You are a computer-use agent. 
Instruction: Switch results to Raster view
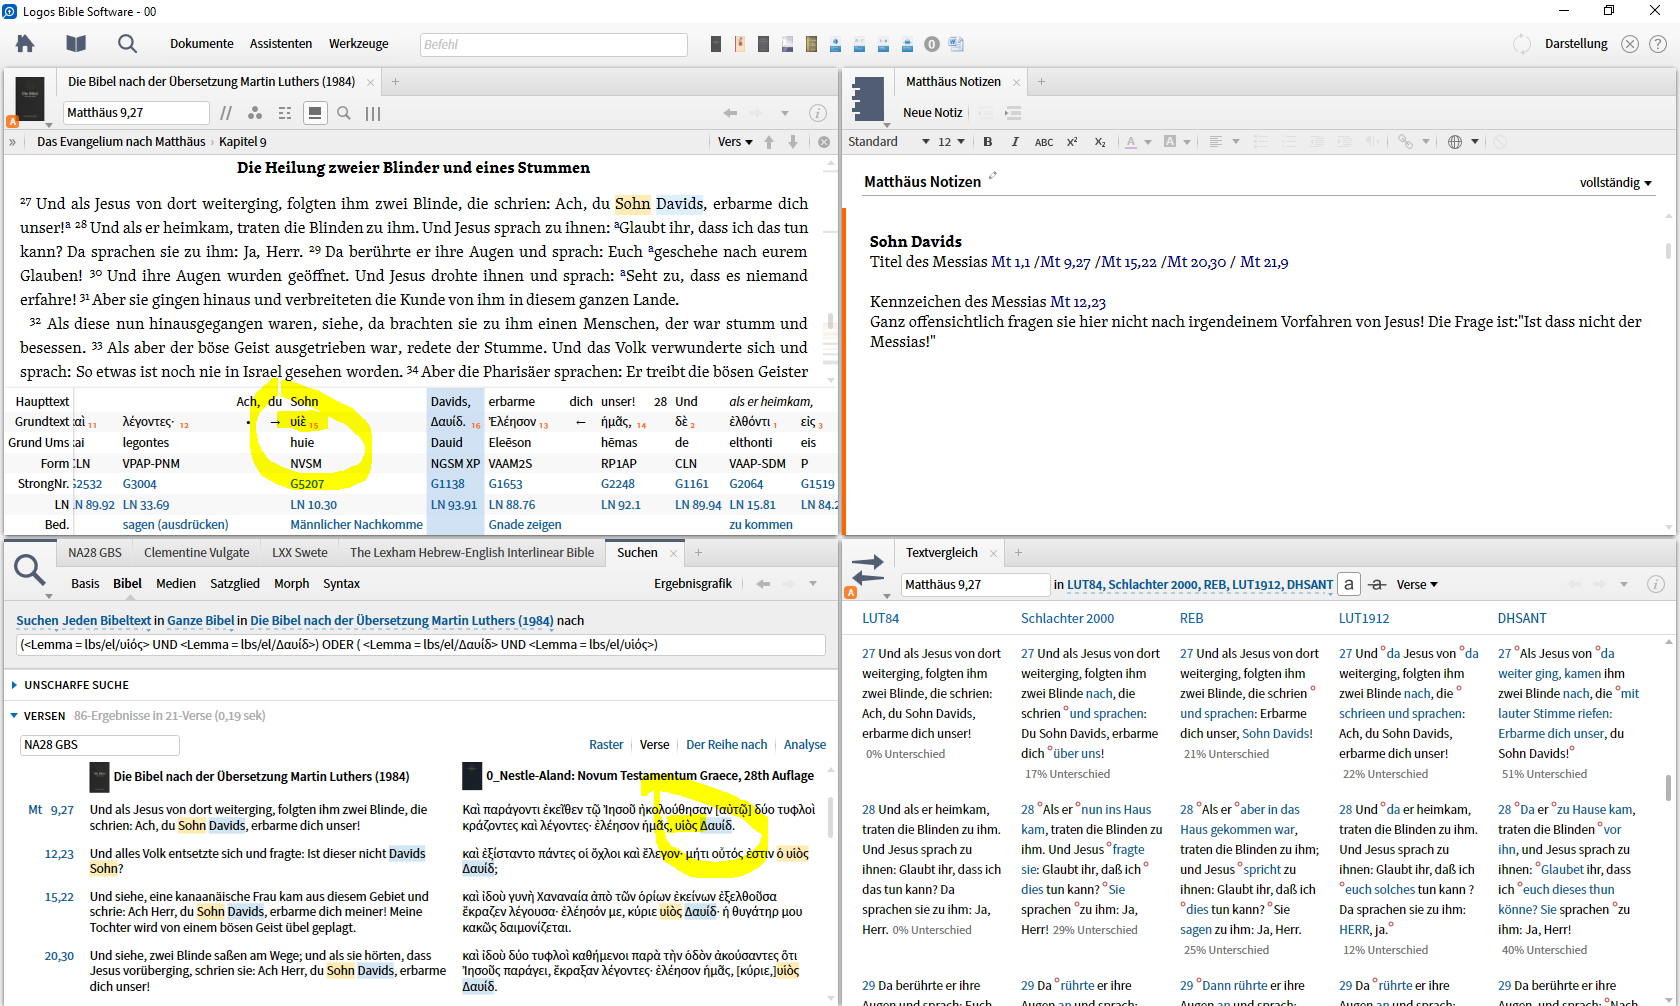[606, 745]
